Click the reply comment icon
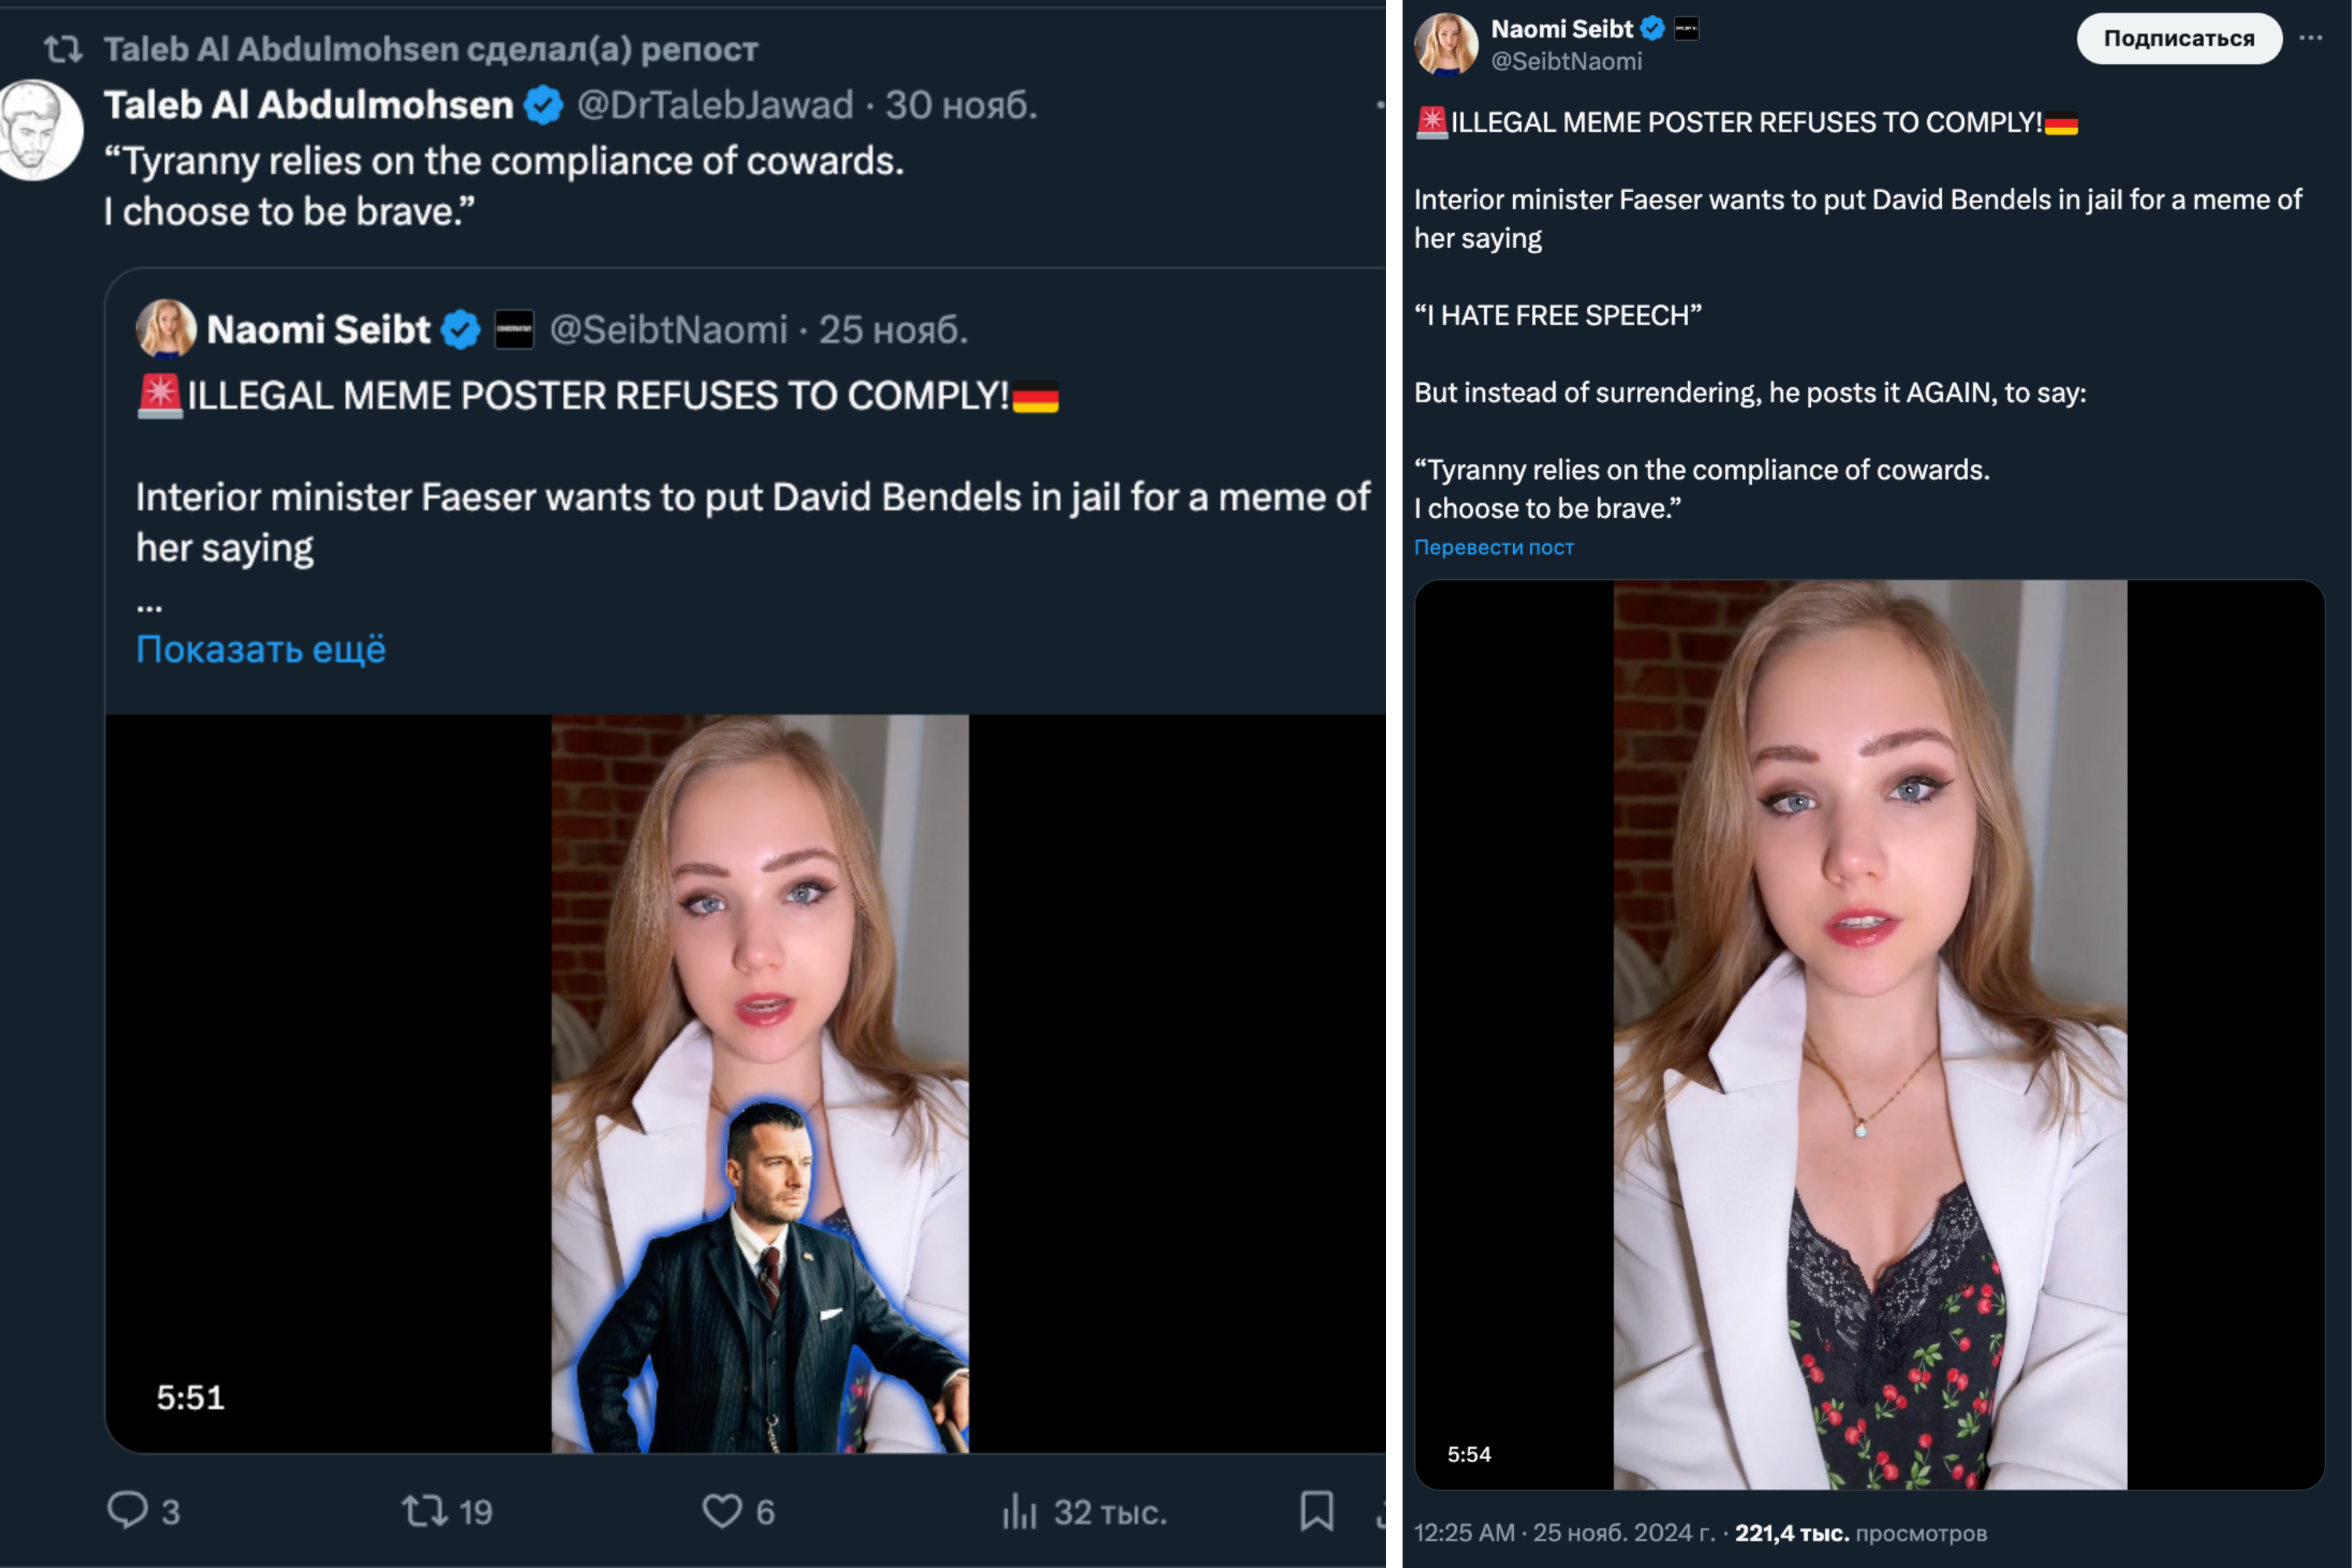The image size is (2352, 1568). [x=128, y=1510]
